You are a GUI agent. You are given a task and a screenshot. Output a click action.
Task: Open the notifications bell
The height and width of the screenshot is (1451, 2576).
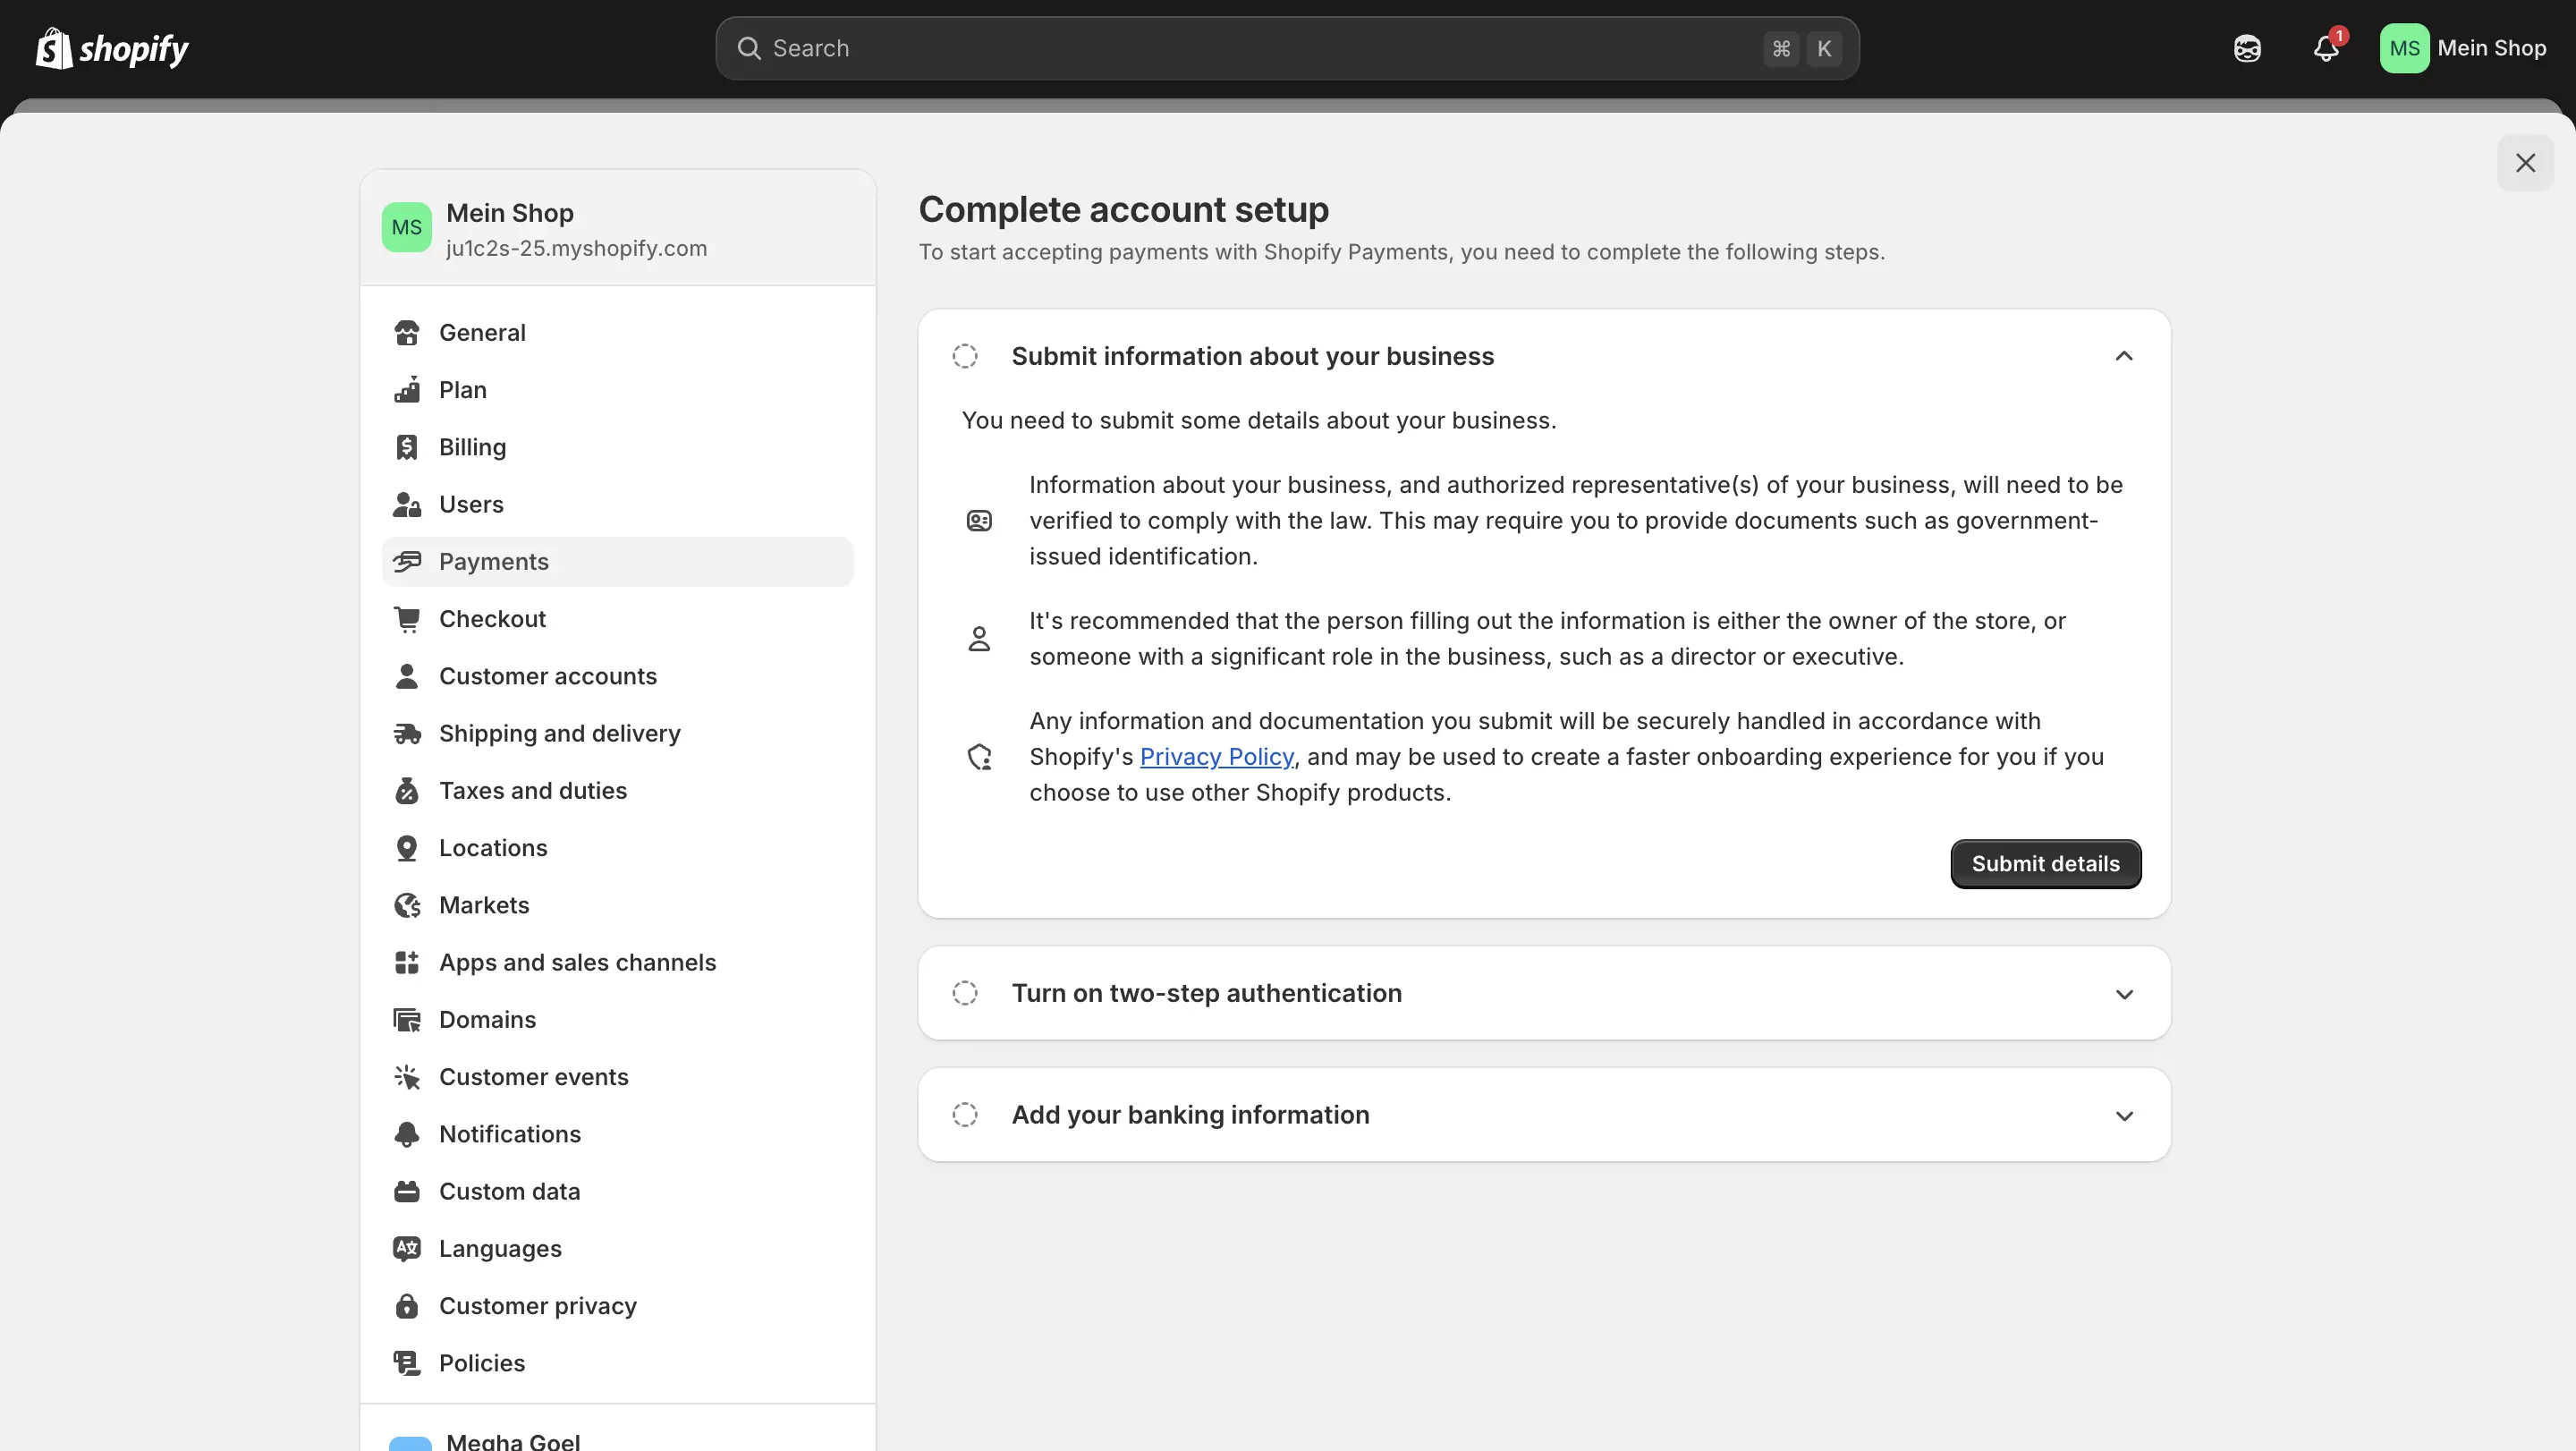point(2326,48)
